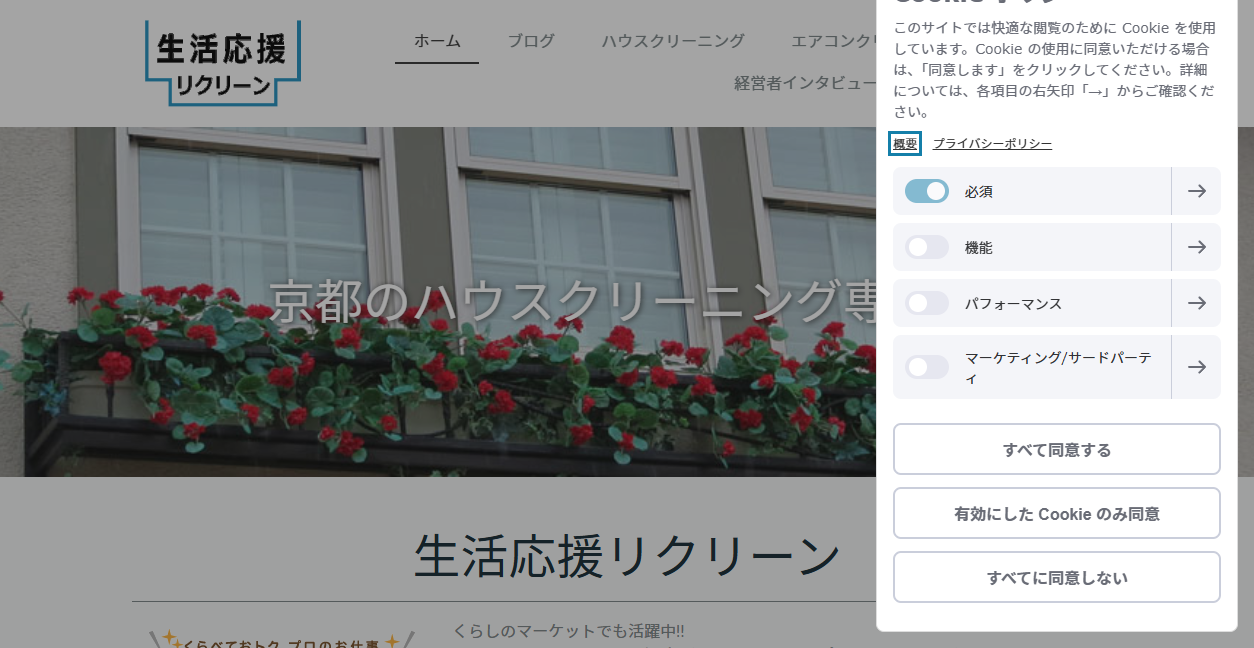The width and height of the screenshot is (1254, 648).
Task: Open details arrow for 必須 cookies
Action: pyautogui.click(x=1196, y=191)
